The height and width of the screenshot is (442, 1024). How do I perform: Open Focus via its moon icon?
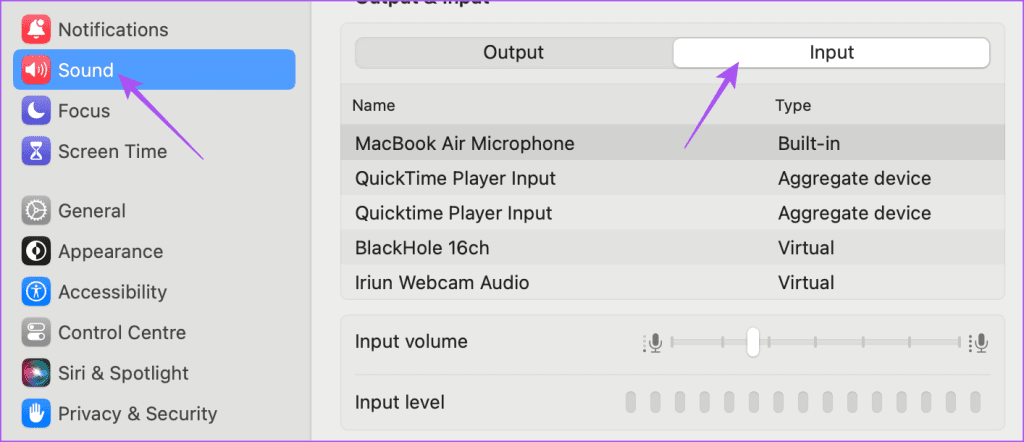(x=36, y=110)
